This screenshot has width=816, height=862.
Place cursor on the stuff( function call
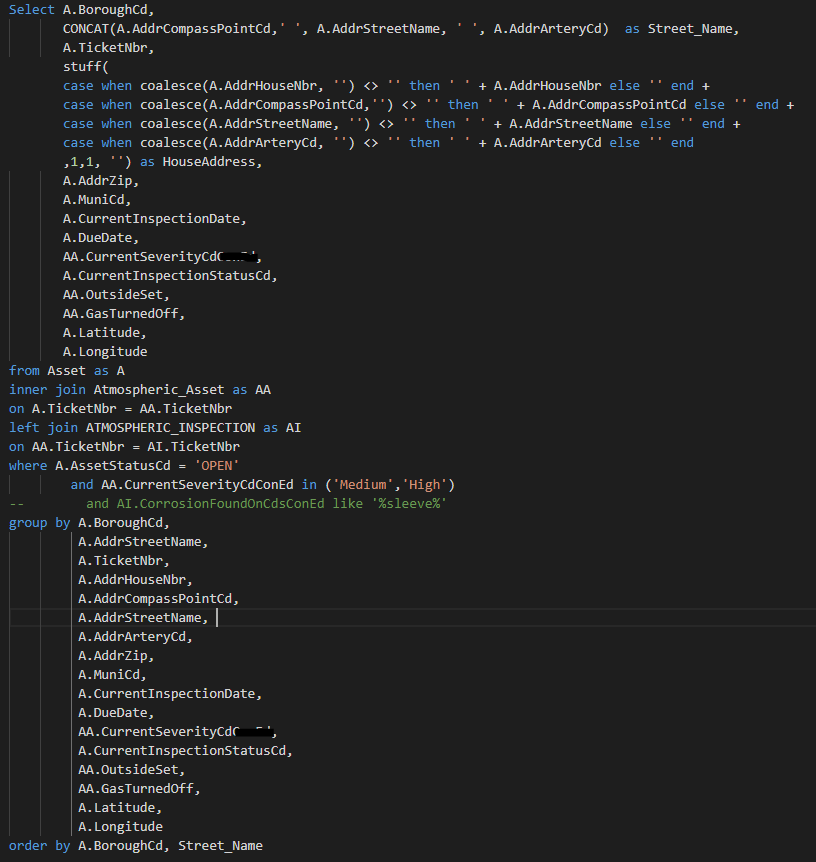pos(83,66)
